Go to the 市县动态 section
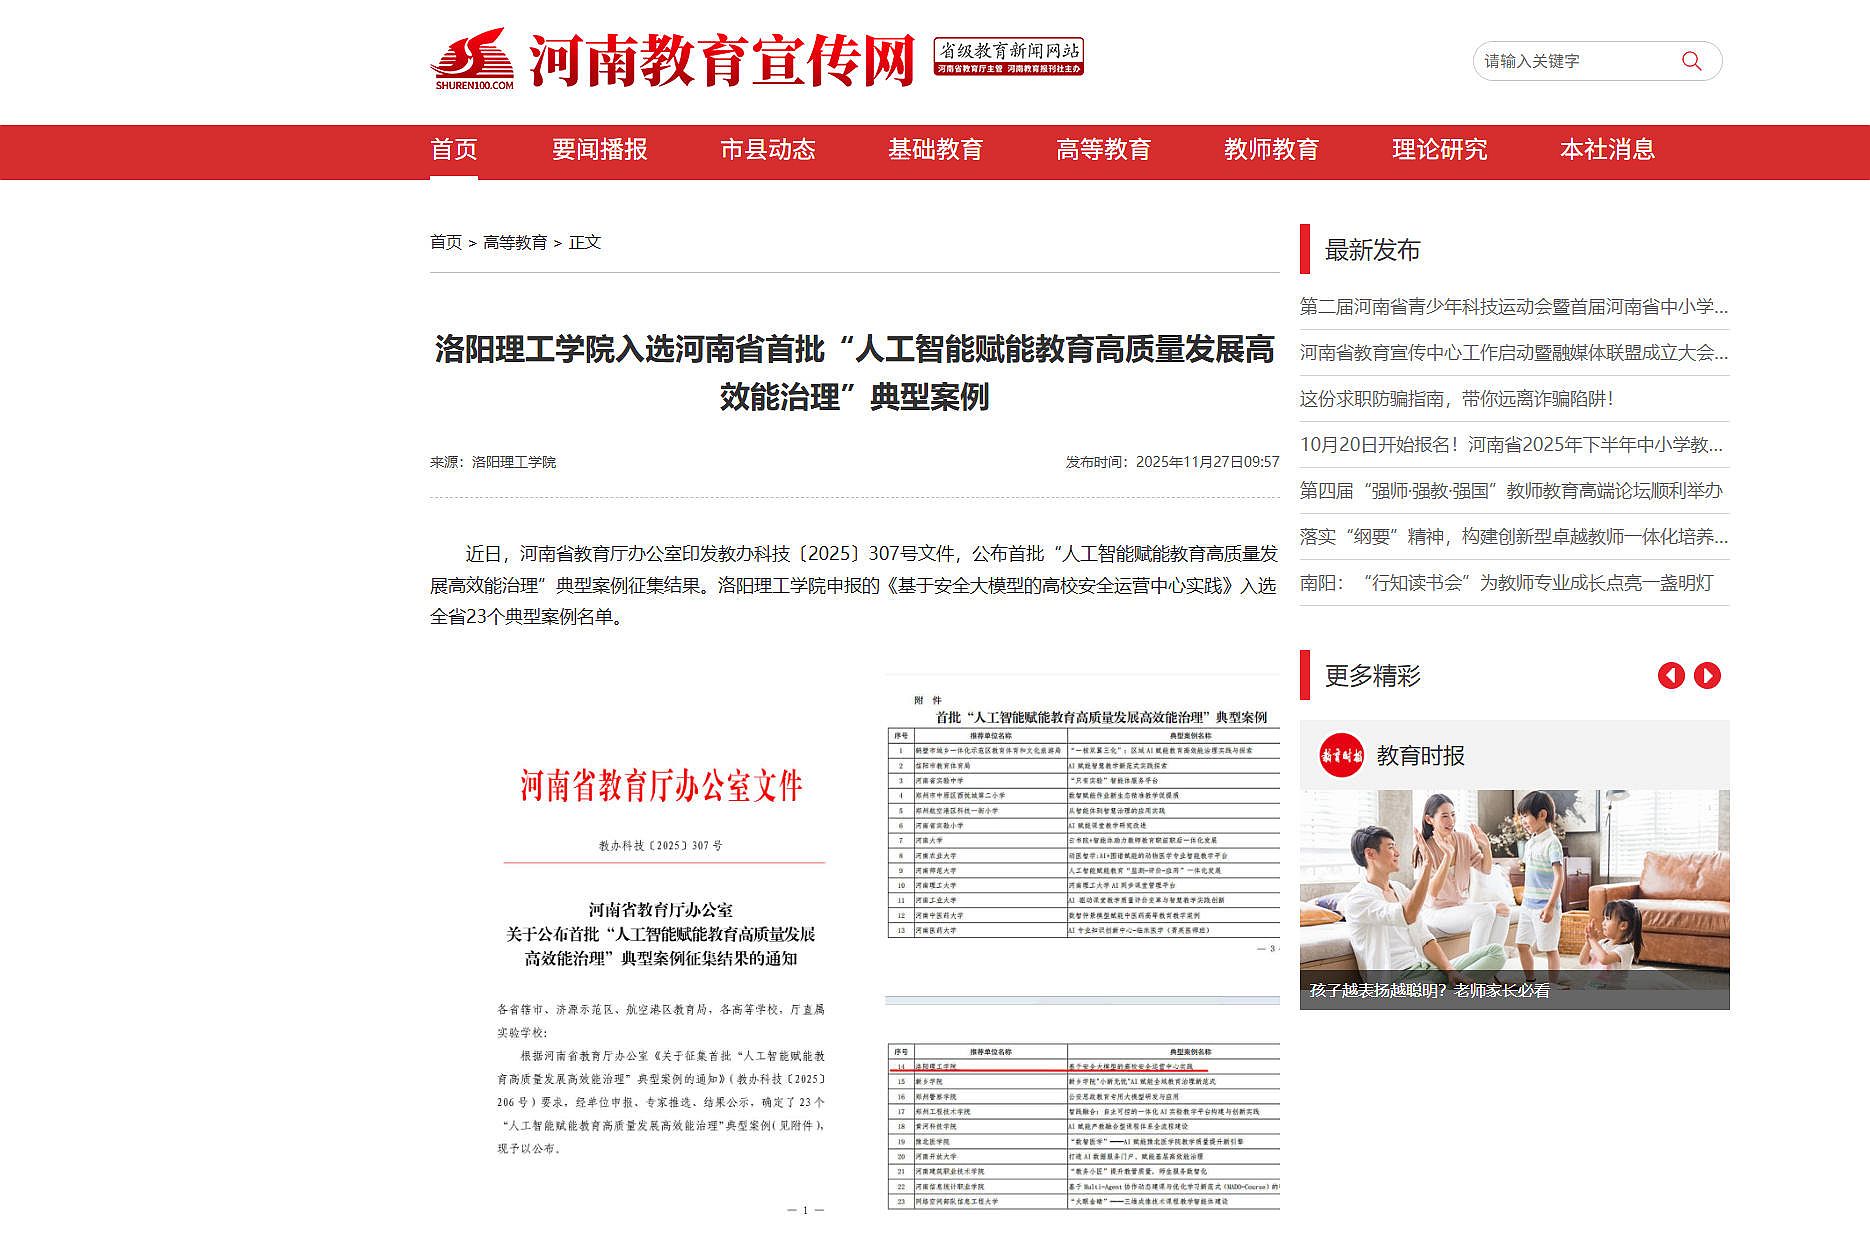 [767, 150]
